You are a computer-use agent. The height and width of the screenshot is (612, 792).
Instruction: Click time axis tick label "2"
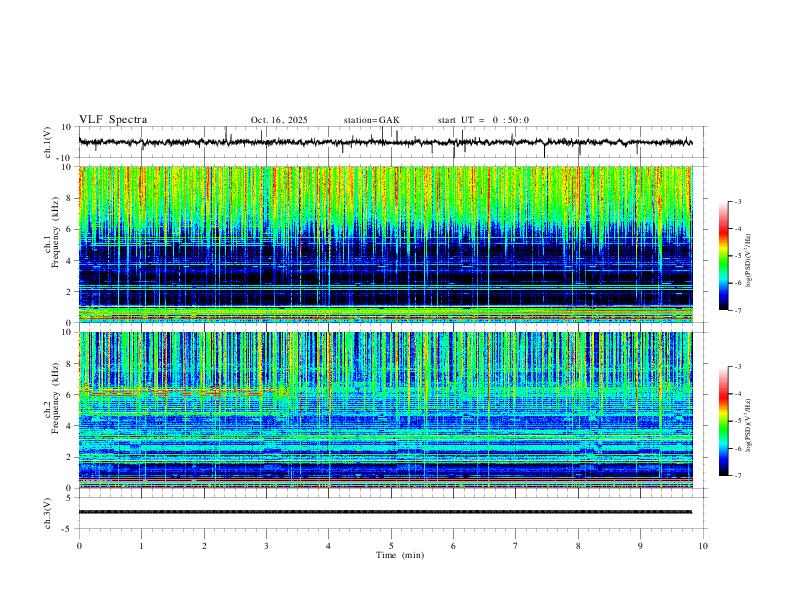pos(204,546)
